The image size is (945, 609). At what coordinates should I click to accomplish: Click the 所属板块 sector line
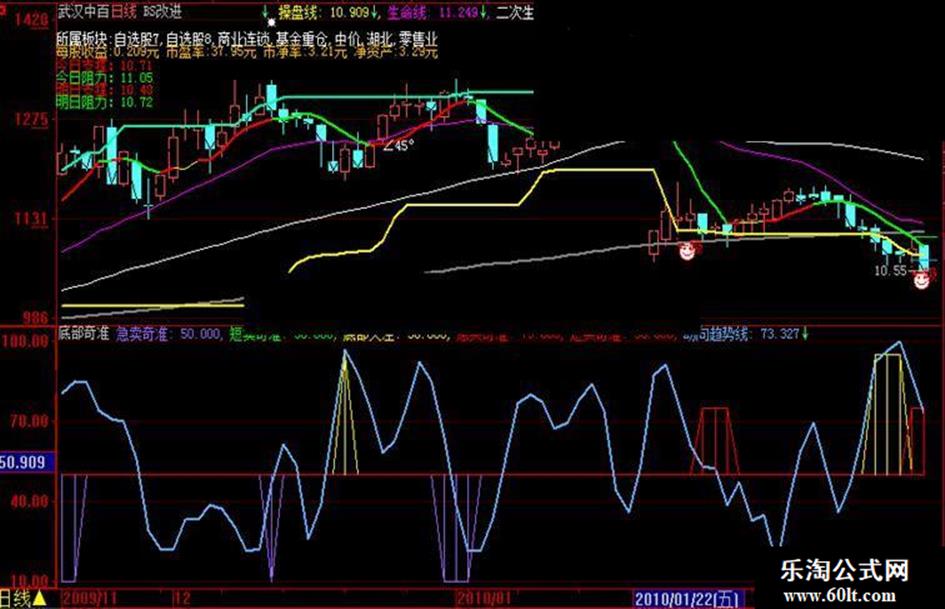[x=247, y=39]
